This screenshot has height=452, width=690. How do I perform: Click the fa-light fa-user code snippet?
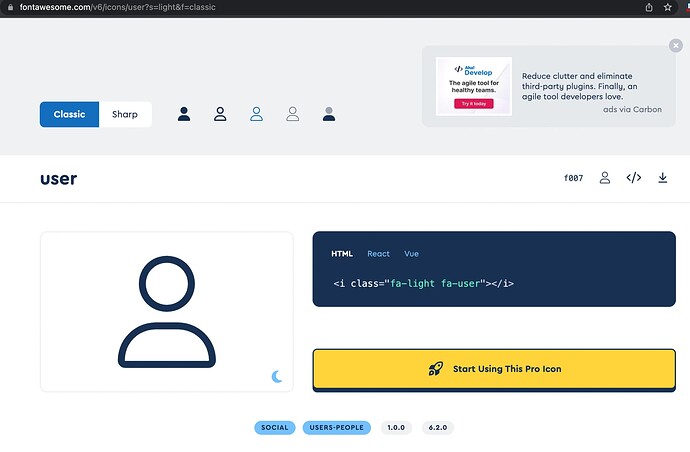[423, 284]
